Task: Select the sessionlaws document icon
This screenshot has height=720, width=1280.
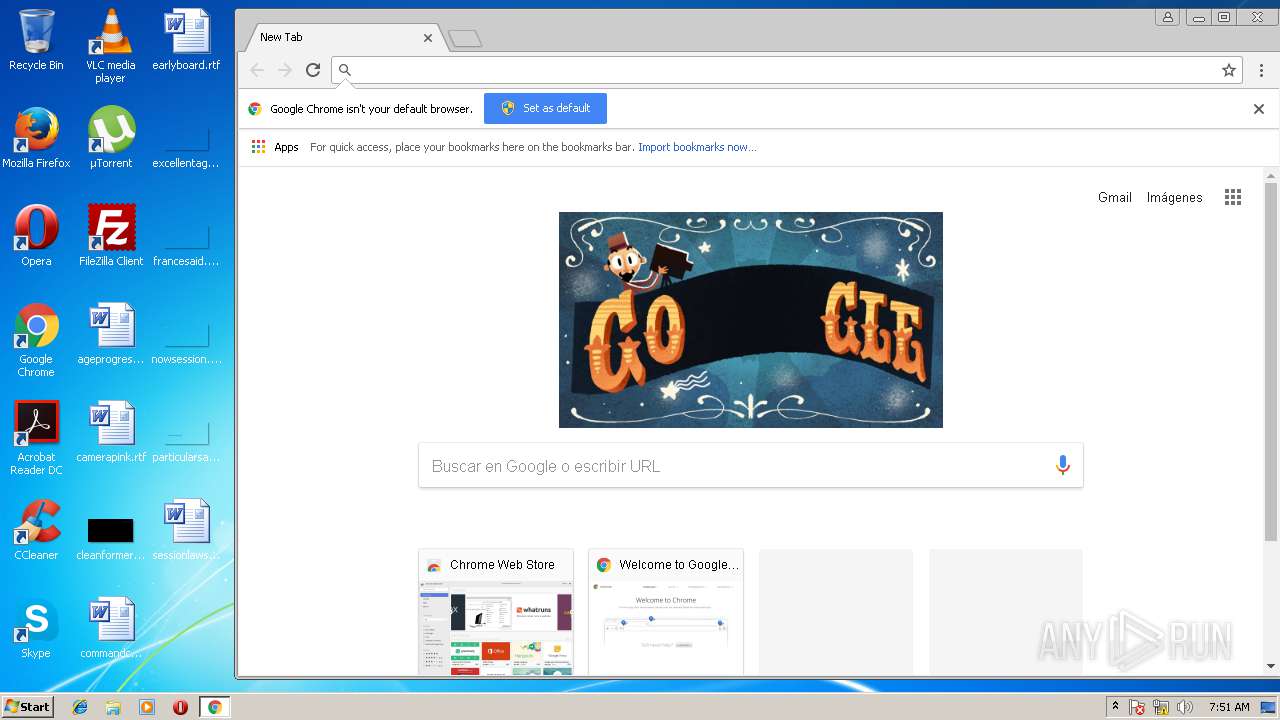Action: tap(186, 530)
